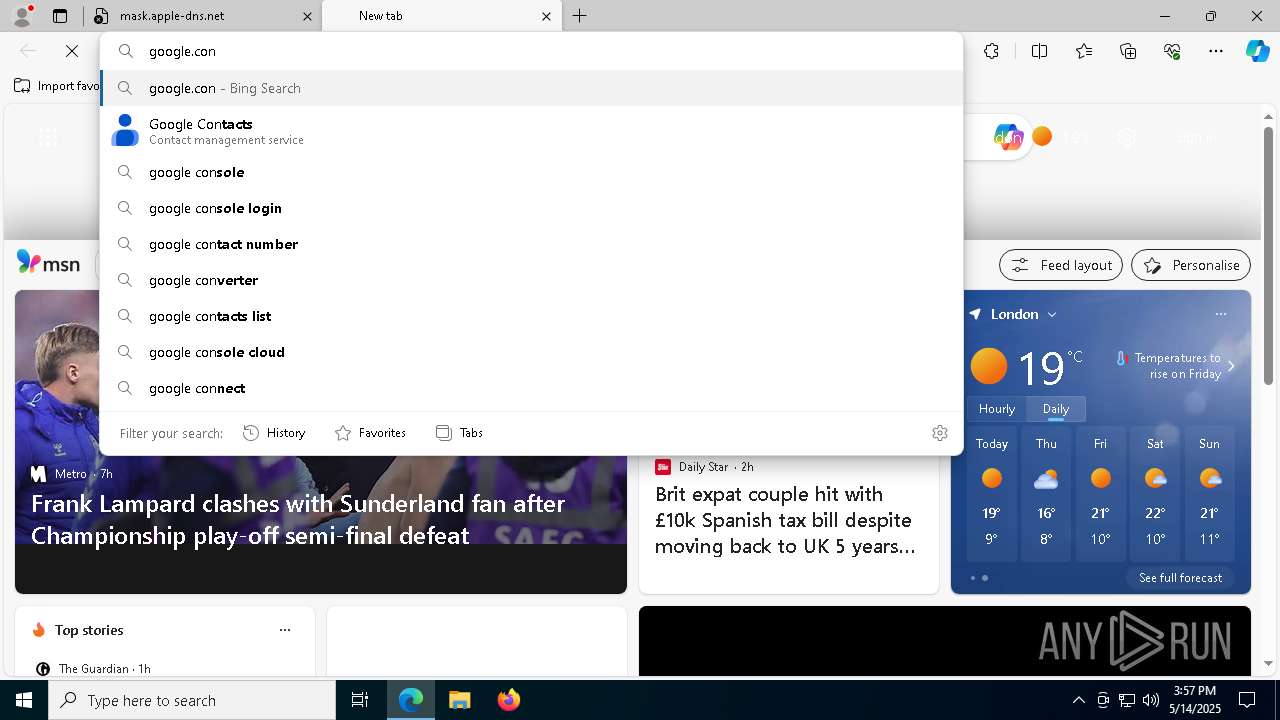The width and height of the screenshot is (1280, 720).
Task: Open Top stories more options ellipsis
Action: [x=285, y=630]
